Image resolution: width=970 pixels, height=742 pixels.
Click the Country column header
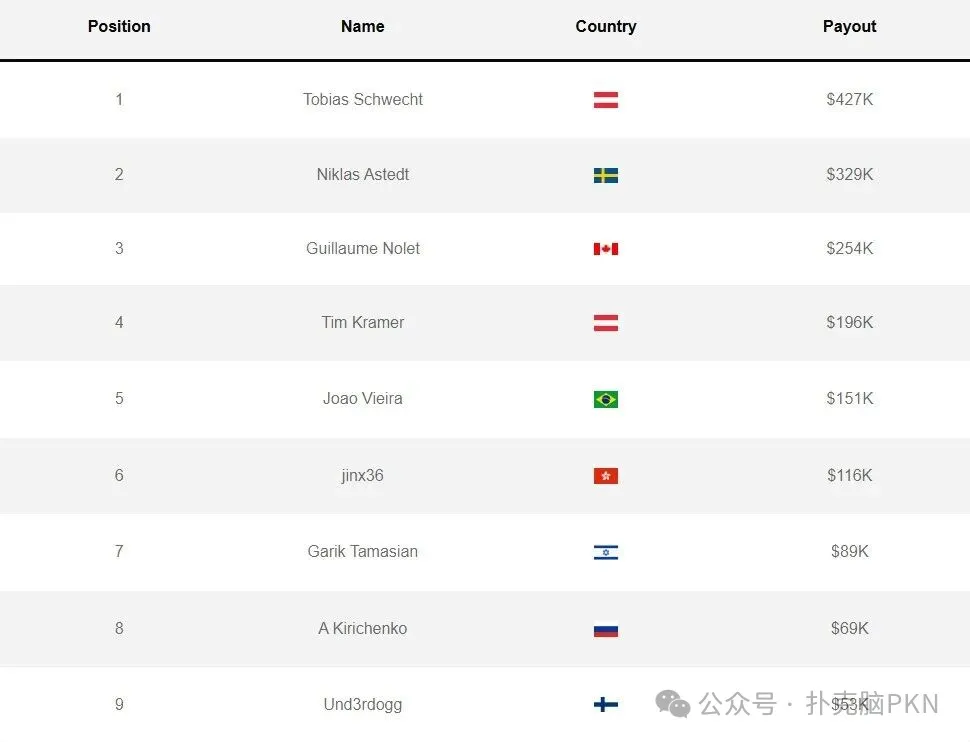click(605, 27)
